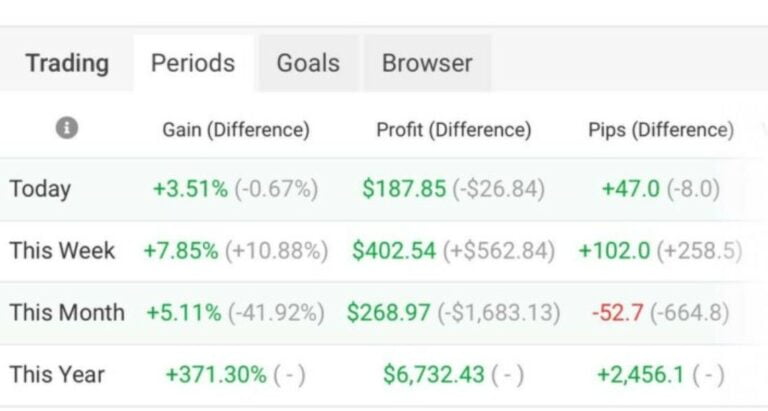This screenshot has width=768, height=411.
Task: Select the This Month row label
Action: click(x=67, y=313)
